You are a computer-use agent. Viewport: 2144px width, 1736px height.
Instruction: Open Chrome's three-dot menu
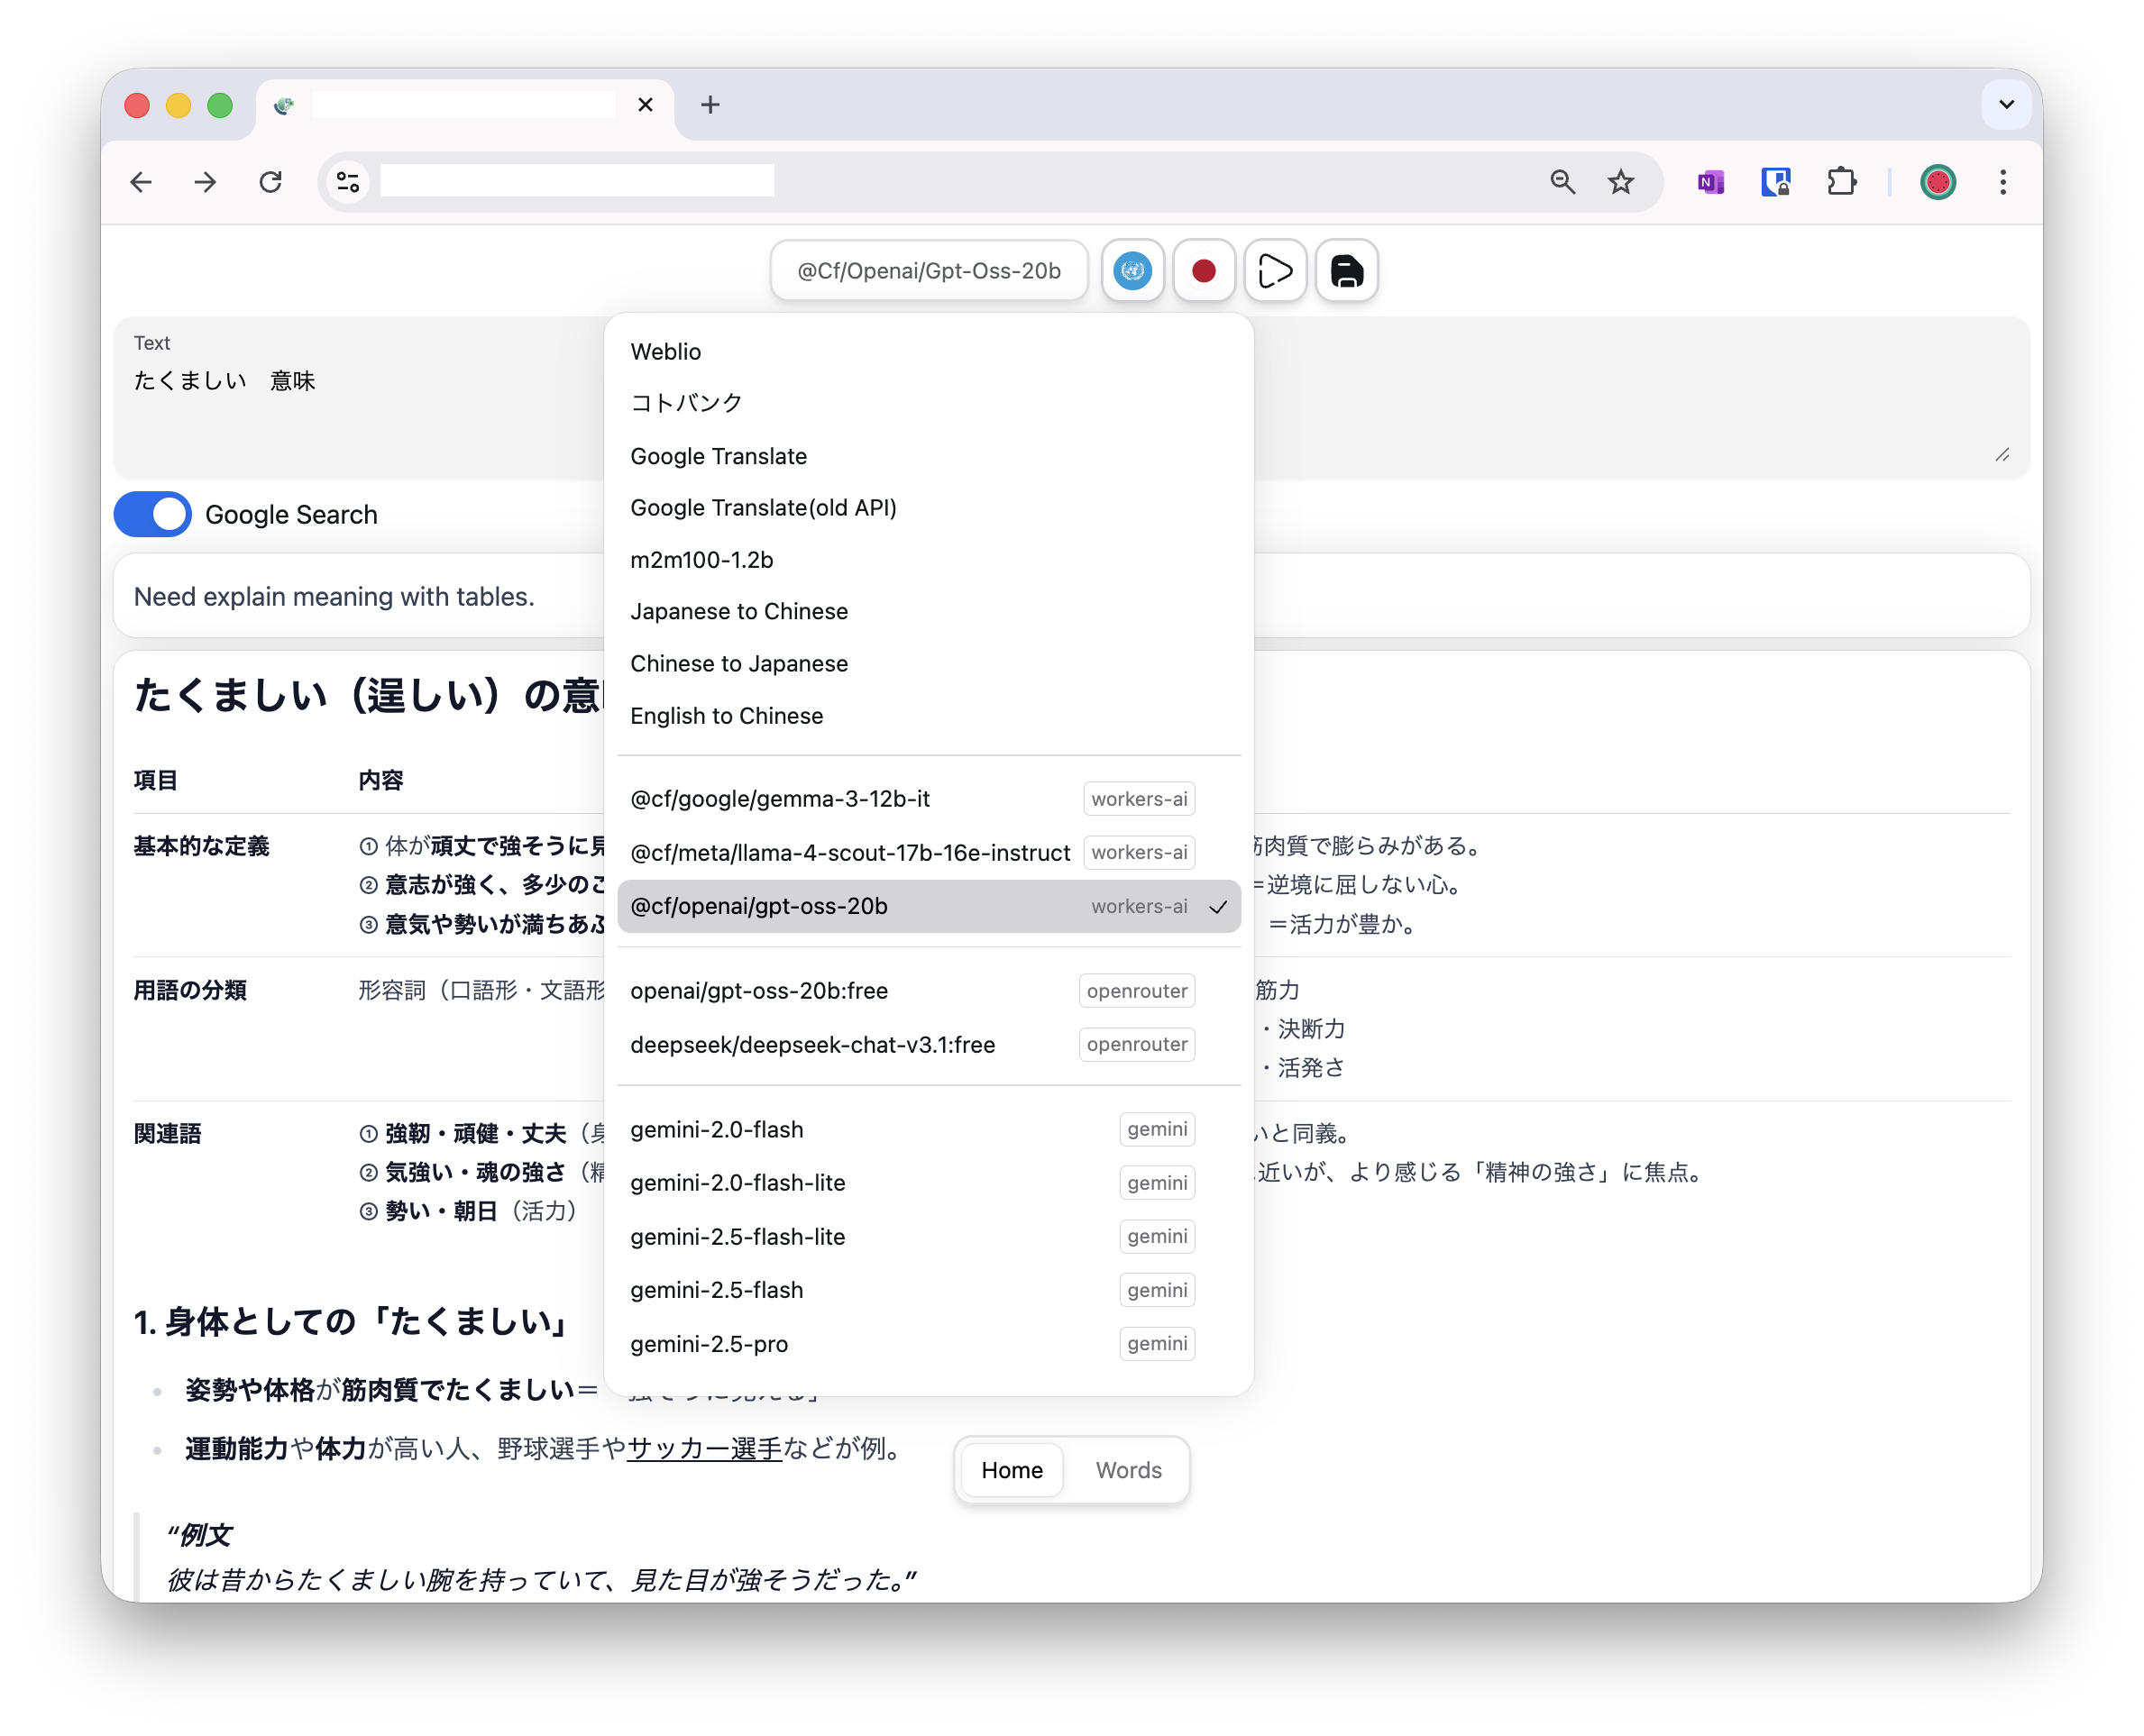(2002, 182)
